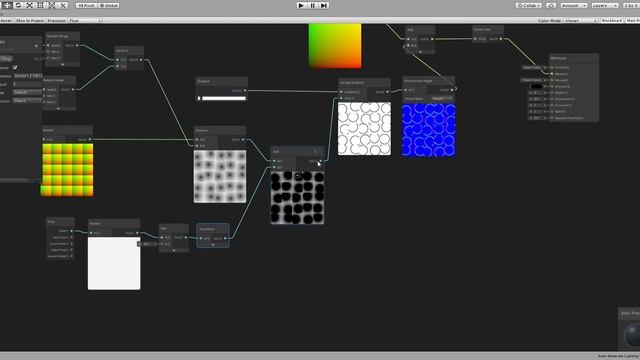Click the Time output port on Time node
The width and height of the screenshot is (640, 360).
coord(71,231)
